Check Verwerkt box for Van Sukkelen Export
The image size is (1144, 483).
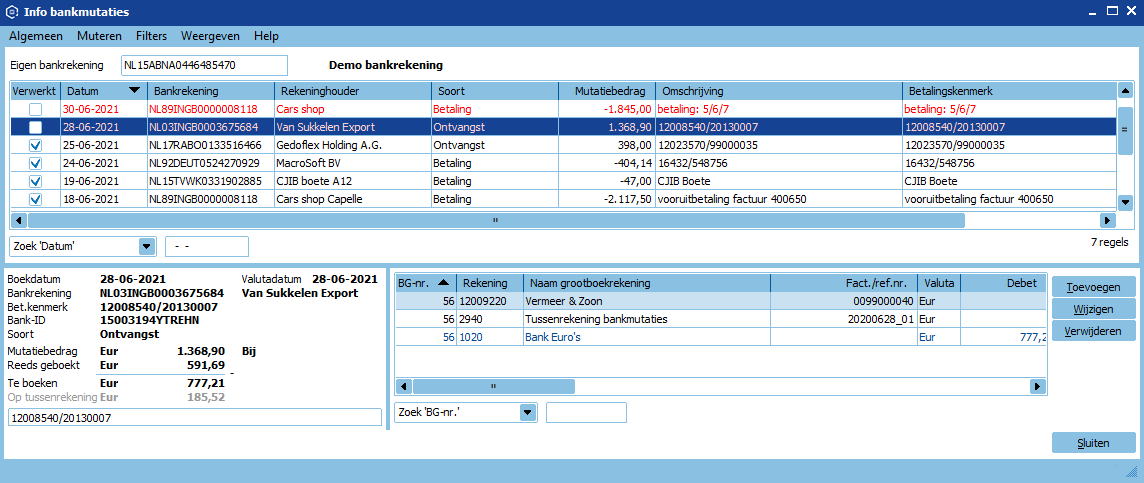[x=35, y=127]
